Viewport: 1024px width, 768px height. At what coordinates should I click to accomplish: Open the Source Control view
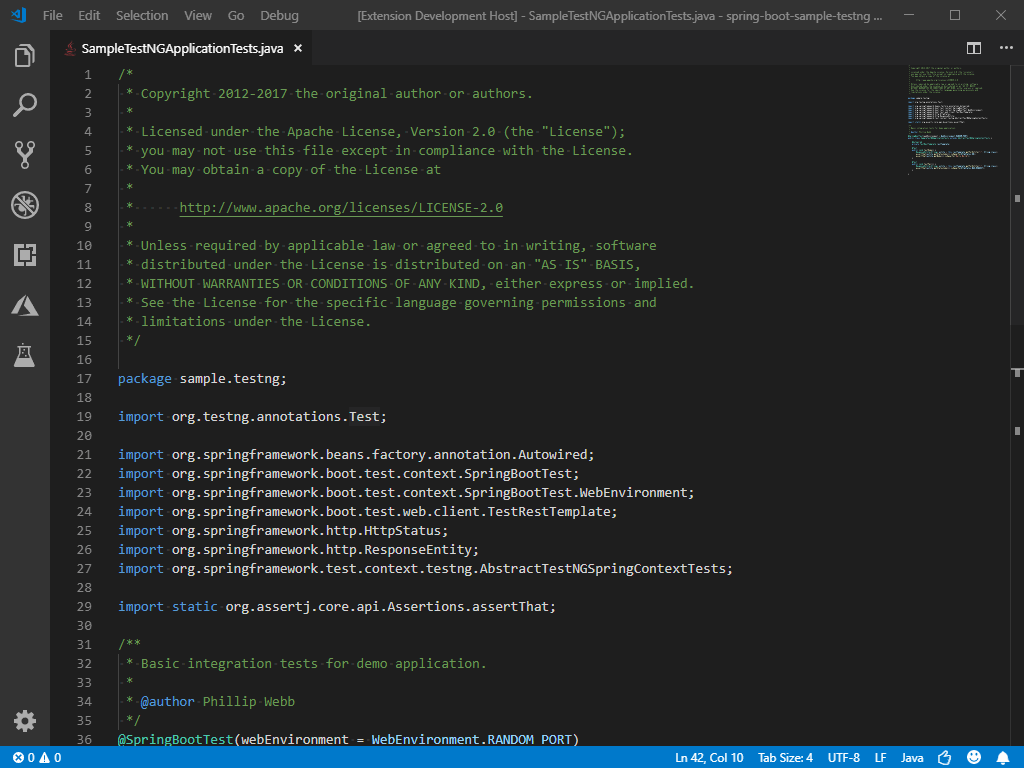pos(25,154)
